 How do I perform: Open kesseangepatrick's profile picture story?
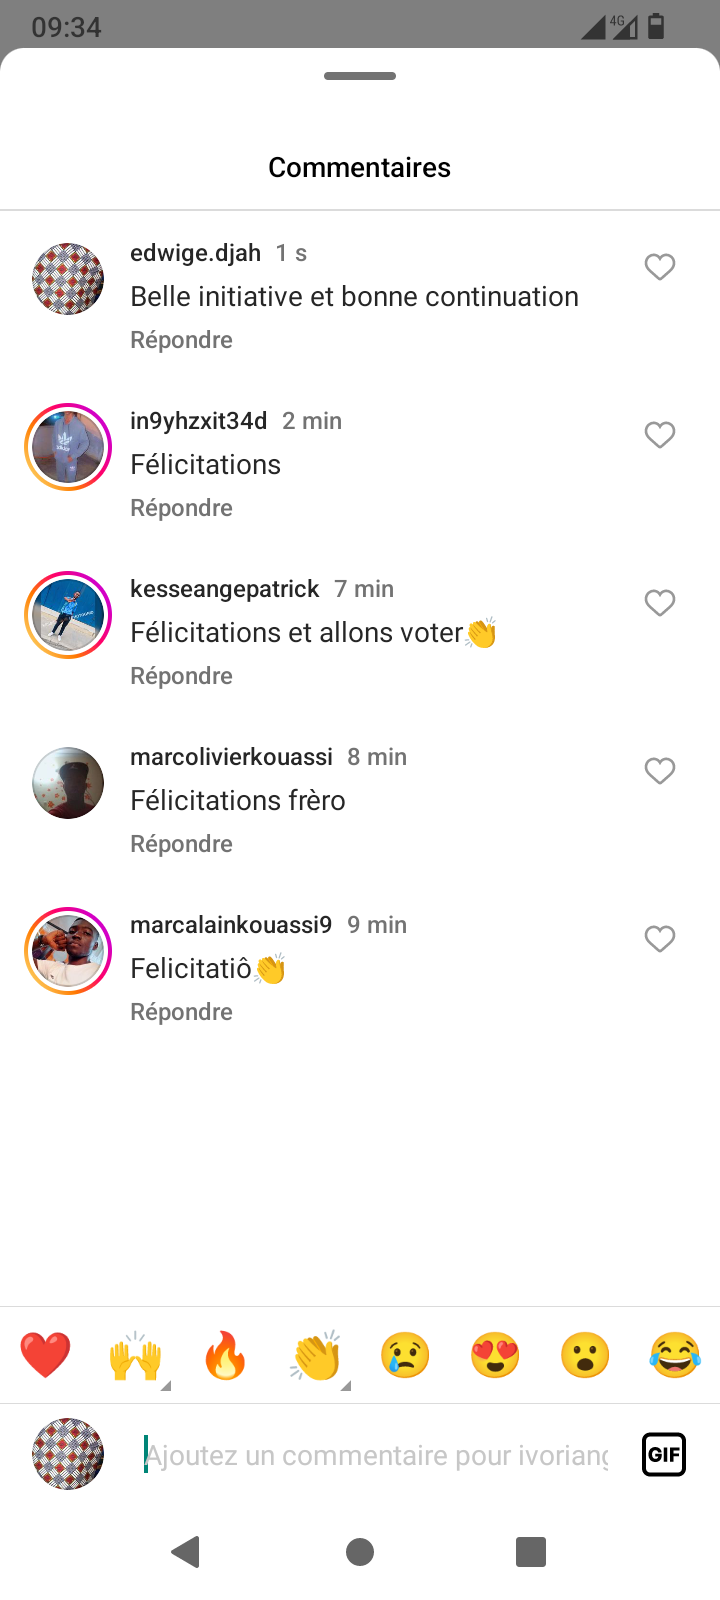tap(68, 615)
